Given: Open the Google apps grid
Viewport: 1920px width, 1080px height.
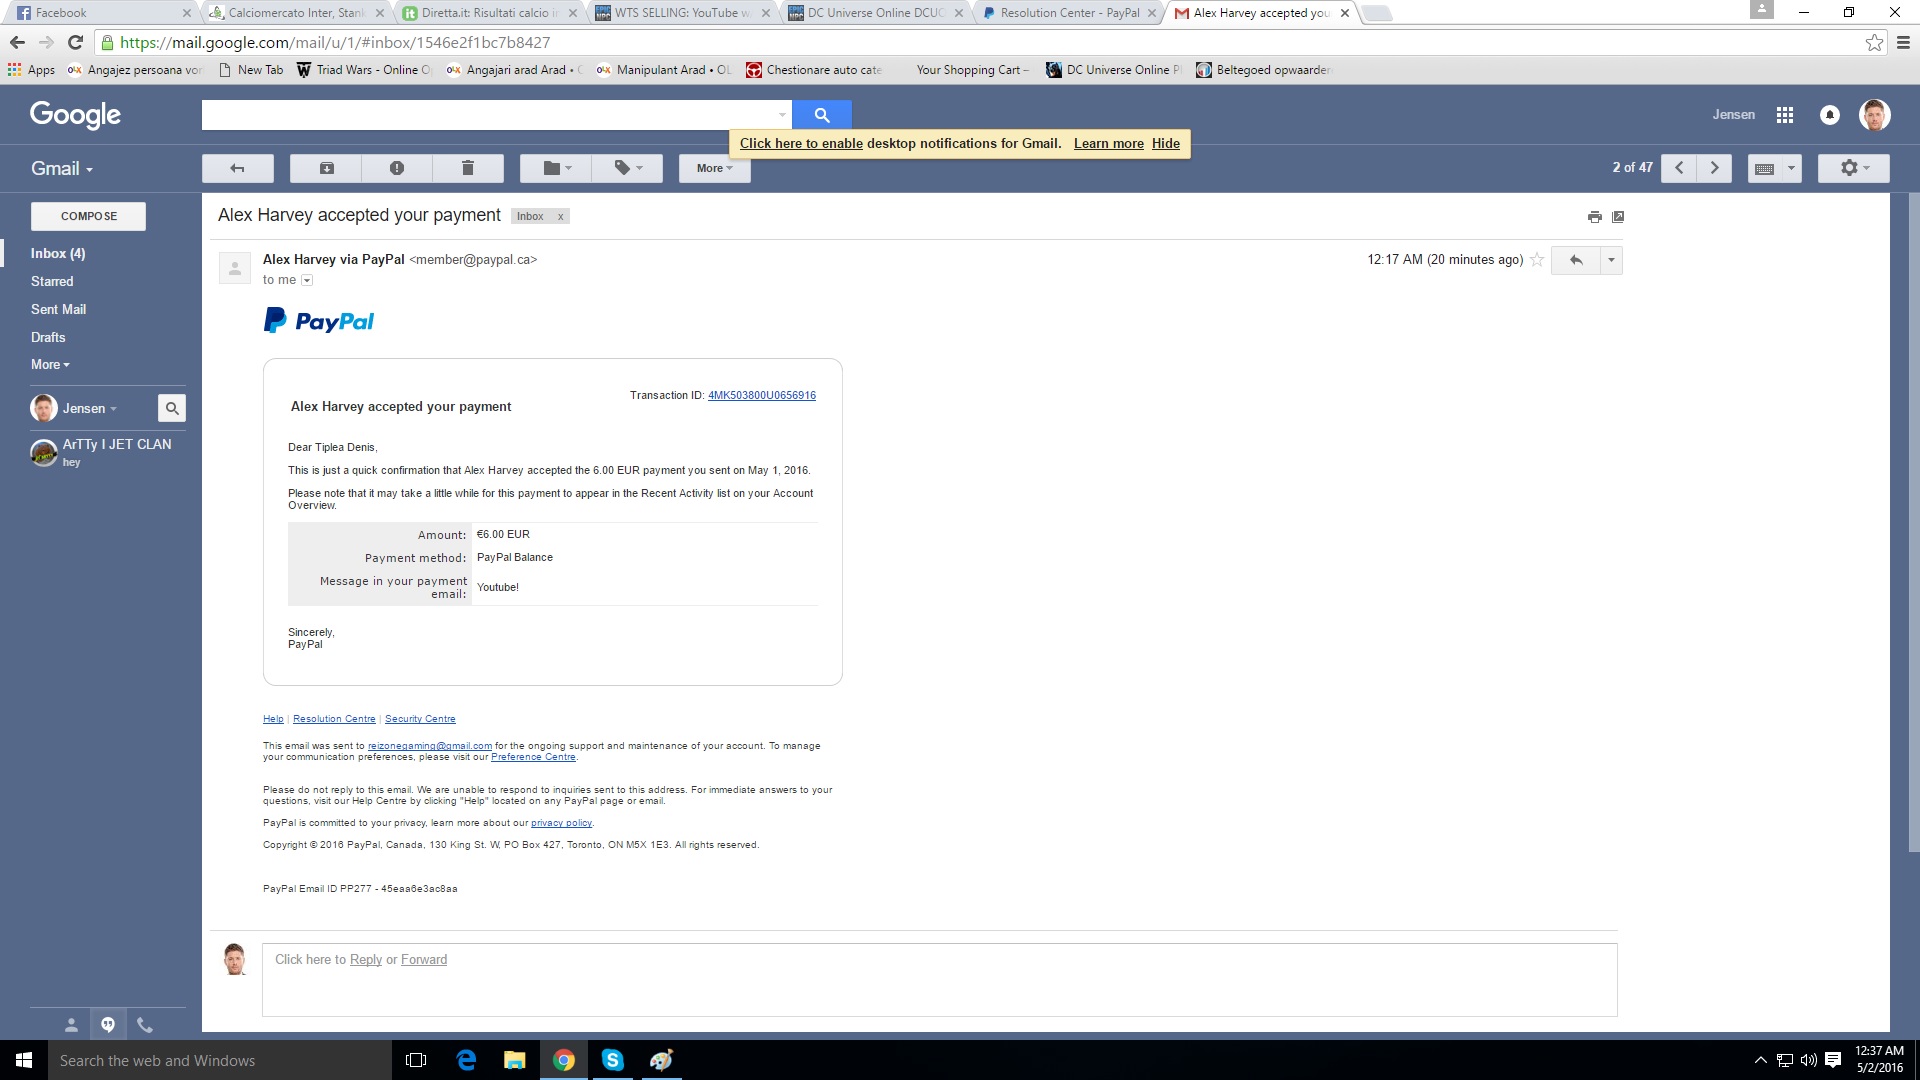Looking at the screenshot, I should 1785,115.
